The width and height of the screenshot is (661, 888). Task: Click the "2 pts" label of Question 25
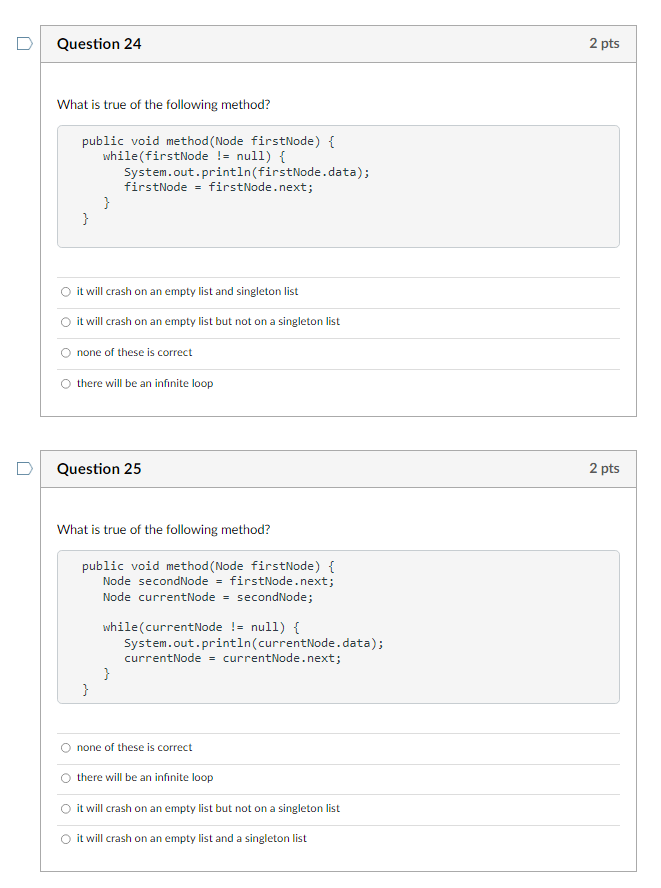[604, 468]
